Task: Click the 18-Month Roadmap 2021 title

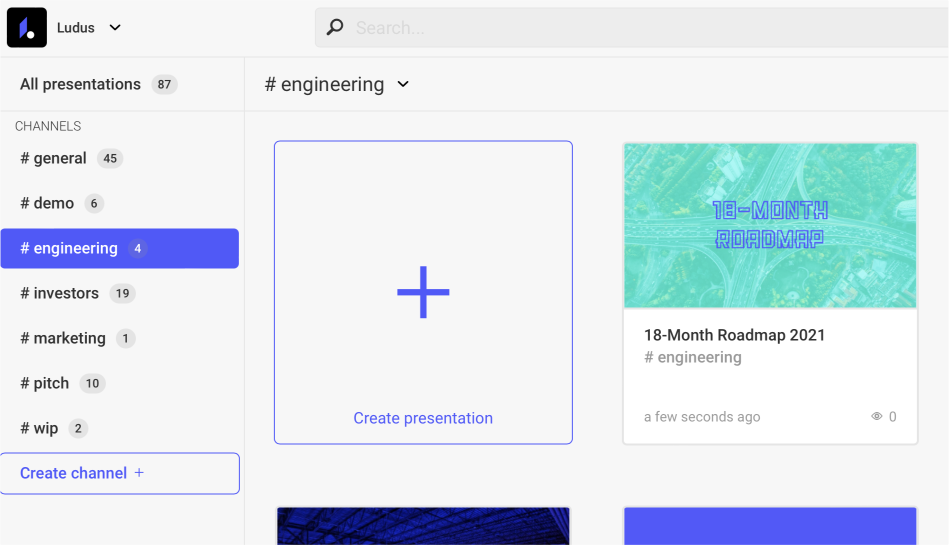Action: click(x=734, y=335)
